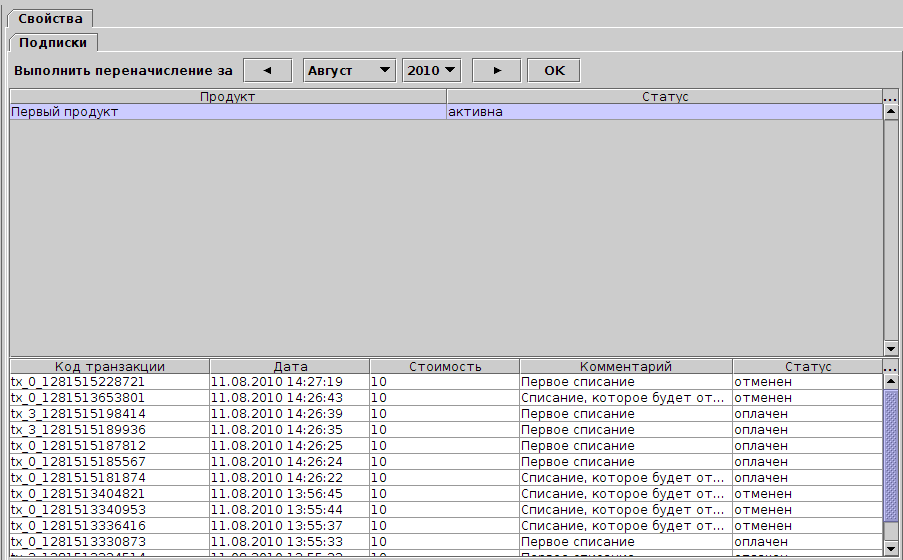Select the Подписки tab
Viewport: 903px width, 560px height.
(53, 42)
